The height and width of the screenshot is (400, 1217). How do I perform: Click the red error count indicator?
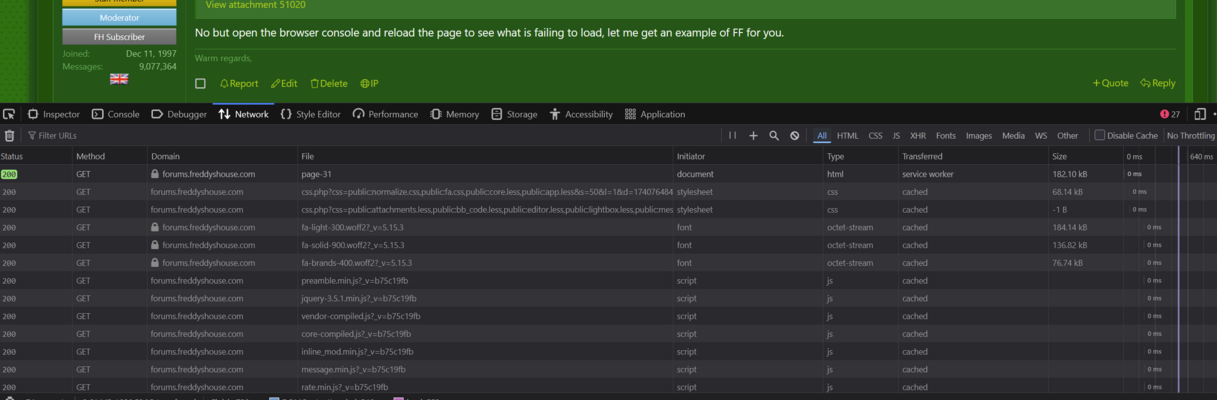pos(1170,114)
